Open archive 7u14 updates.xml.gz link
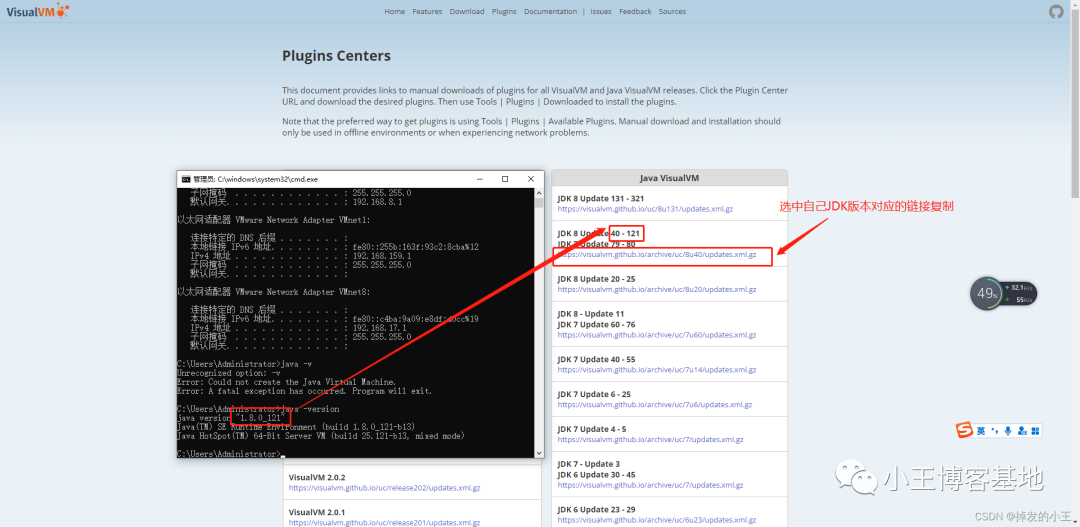 pyautogui.click(x=656, y=370)
